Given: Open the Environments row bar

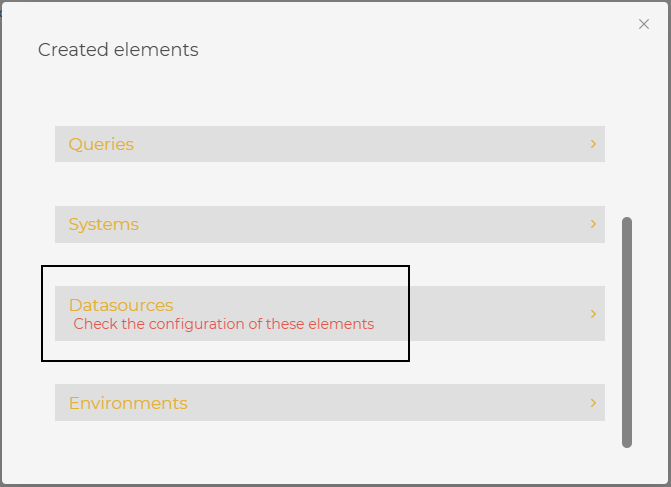Looking at the screenshot, I should tap(330, 403).
